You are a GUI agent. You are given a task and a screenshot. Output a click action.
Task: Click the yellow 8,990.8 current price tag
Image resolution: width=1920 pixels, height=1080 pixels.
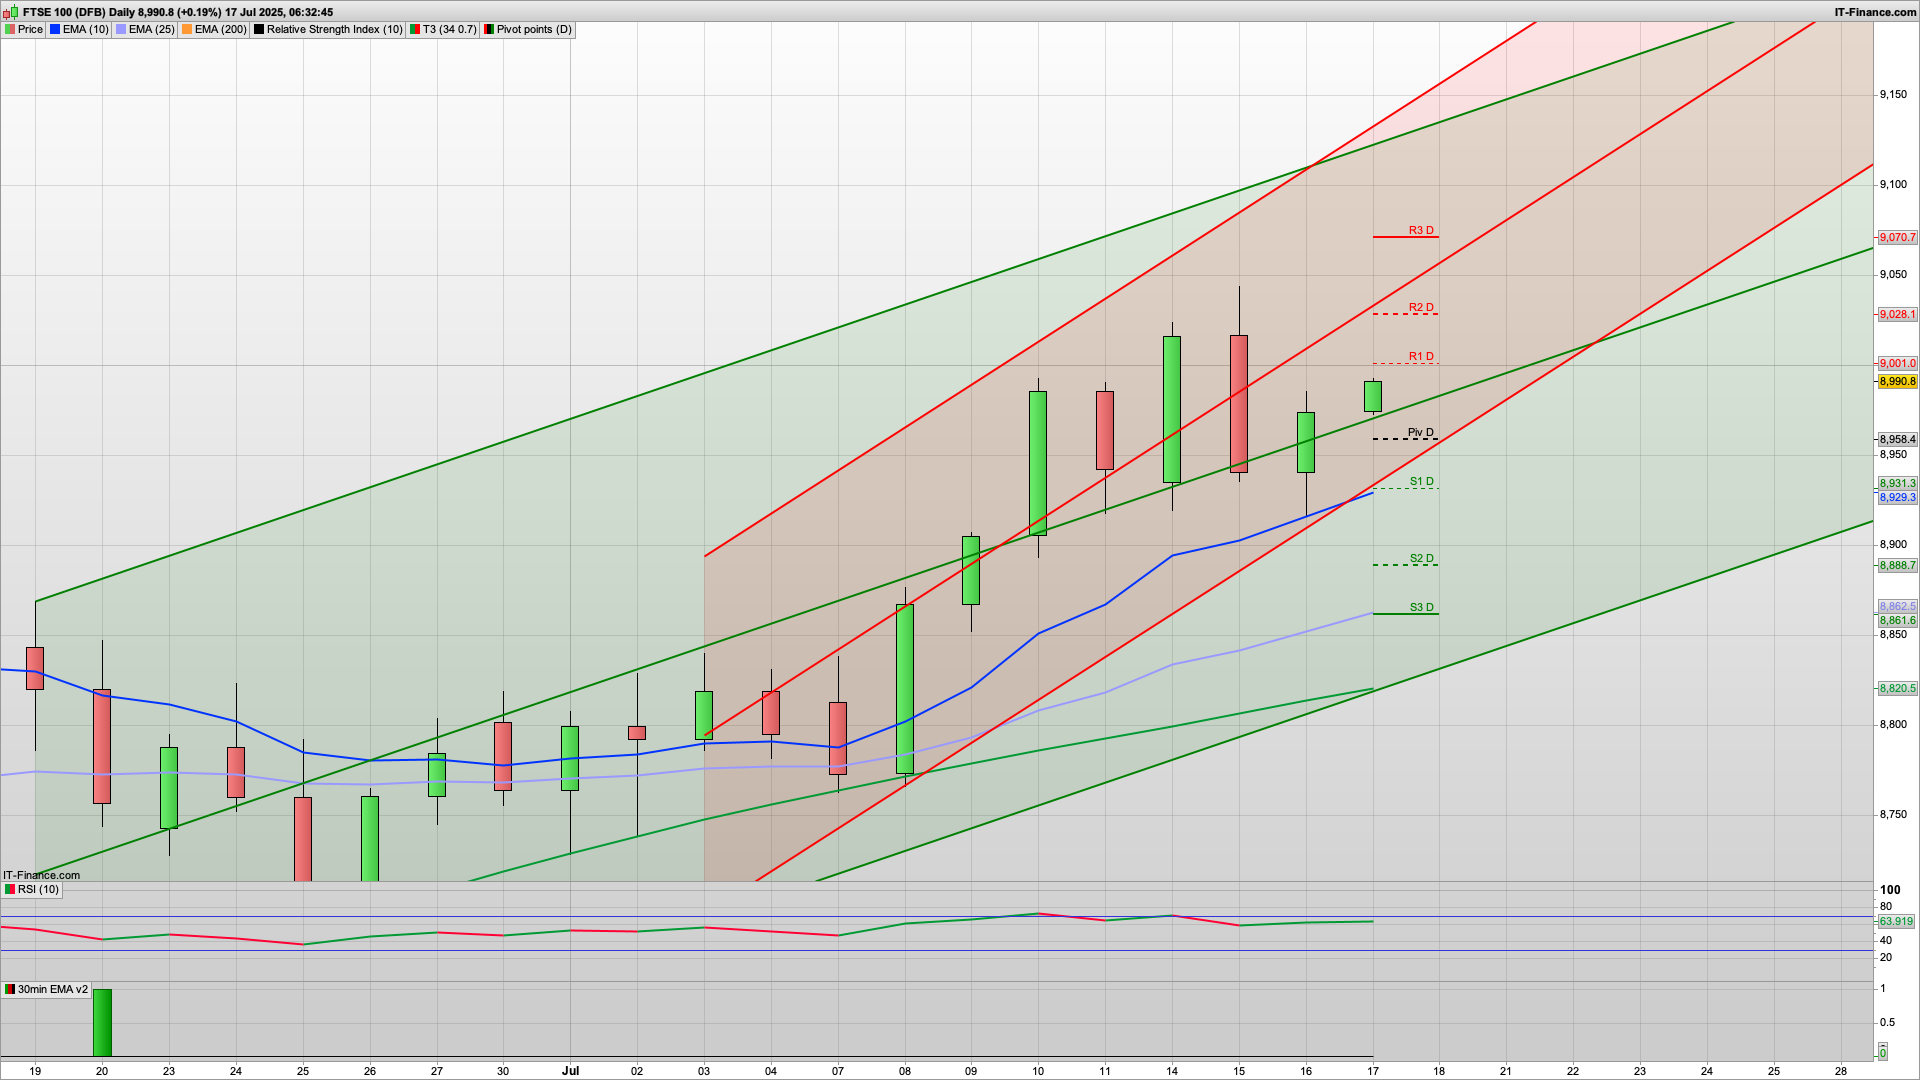tap(1897, 382)
